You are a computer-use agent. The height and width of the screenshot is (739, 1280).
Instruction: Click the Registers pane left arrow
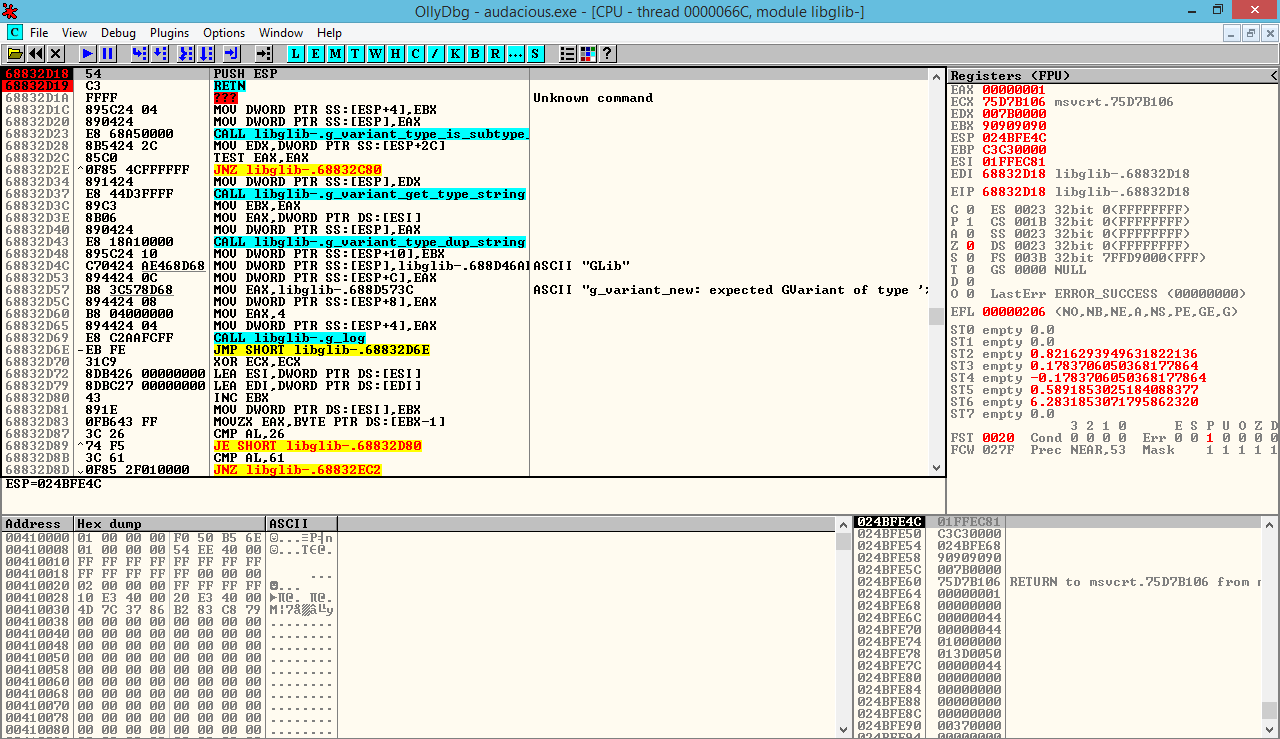tap(1274, 76)
